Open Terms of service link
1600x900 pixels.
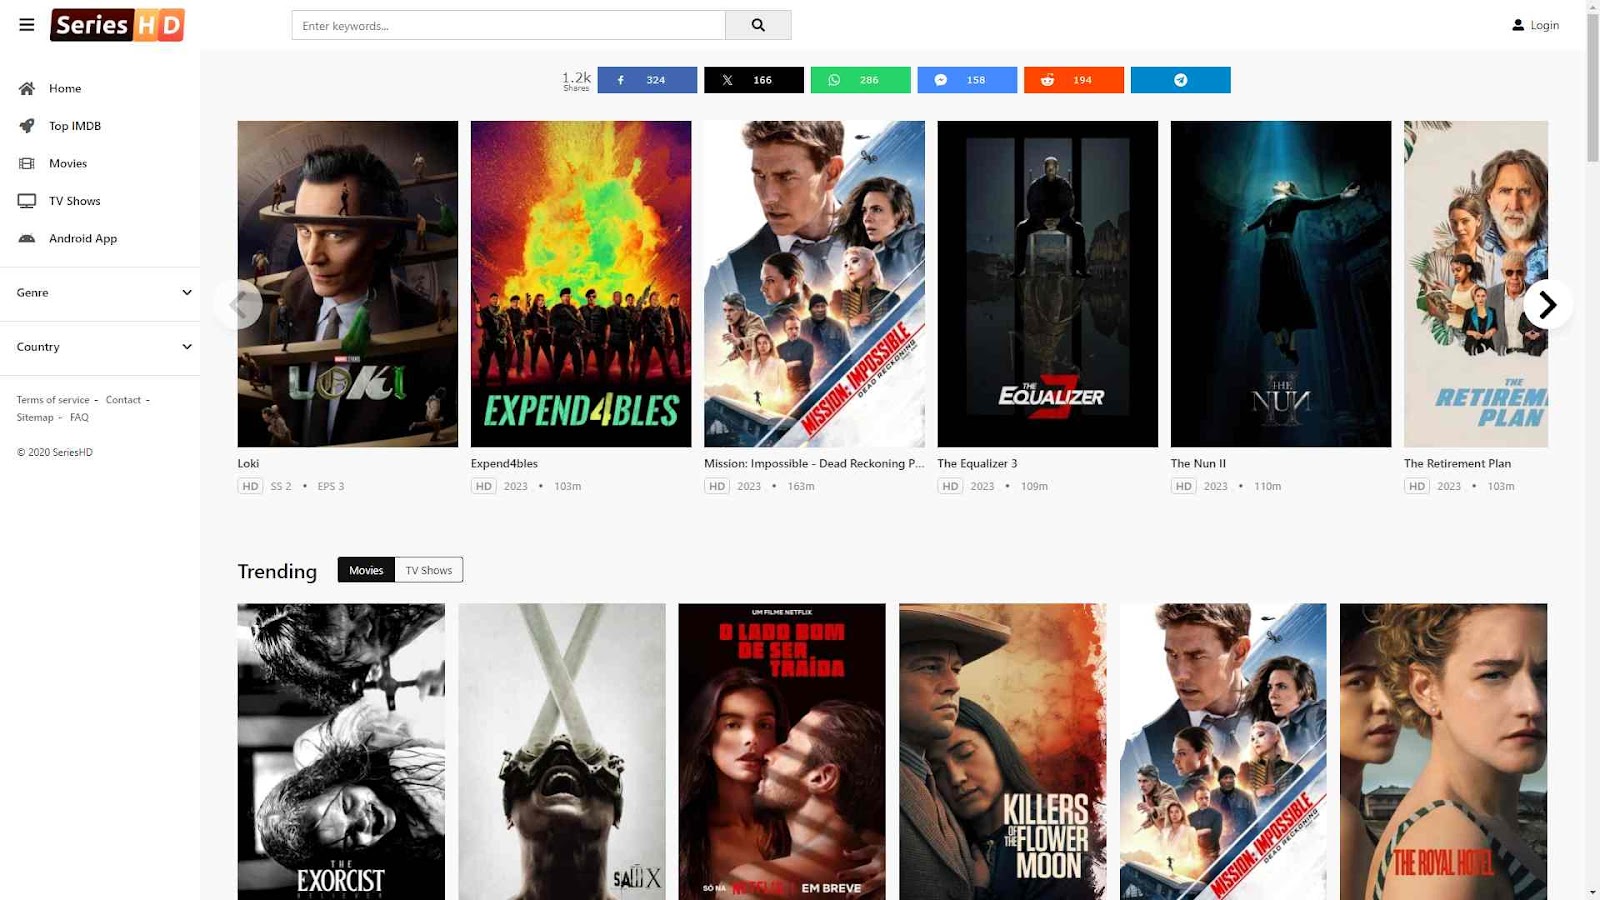[53, 400]
